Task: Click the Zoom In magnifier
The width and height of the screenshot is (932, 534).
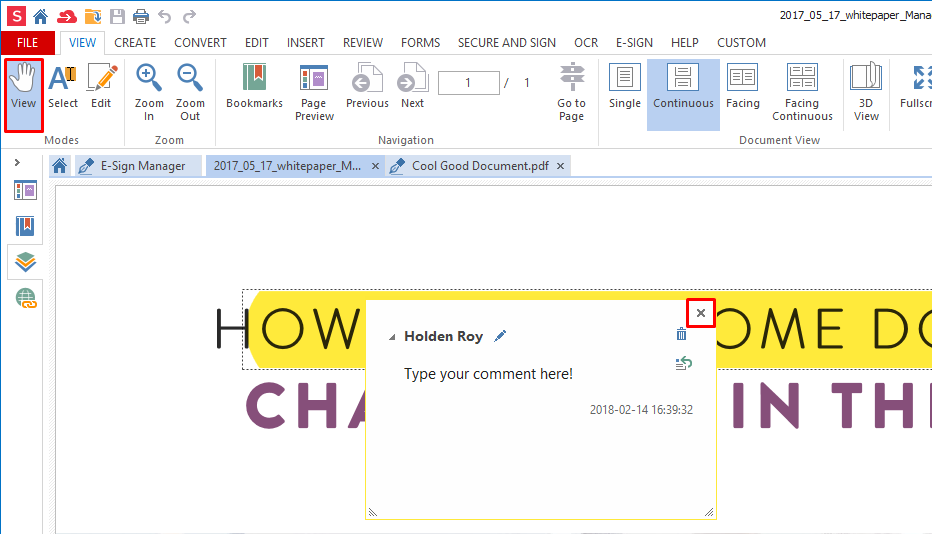Action: pos(149,92)
